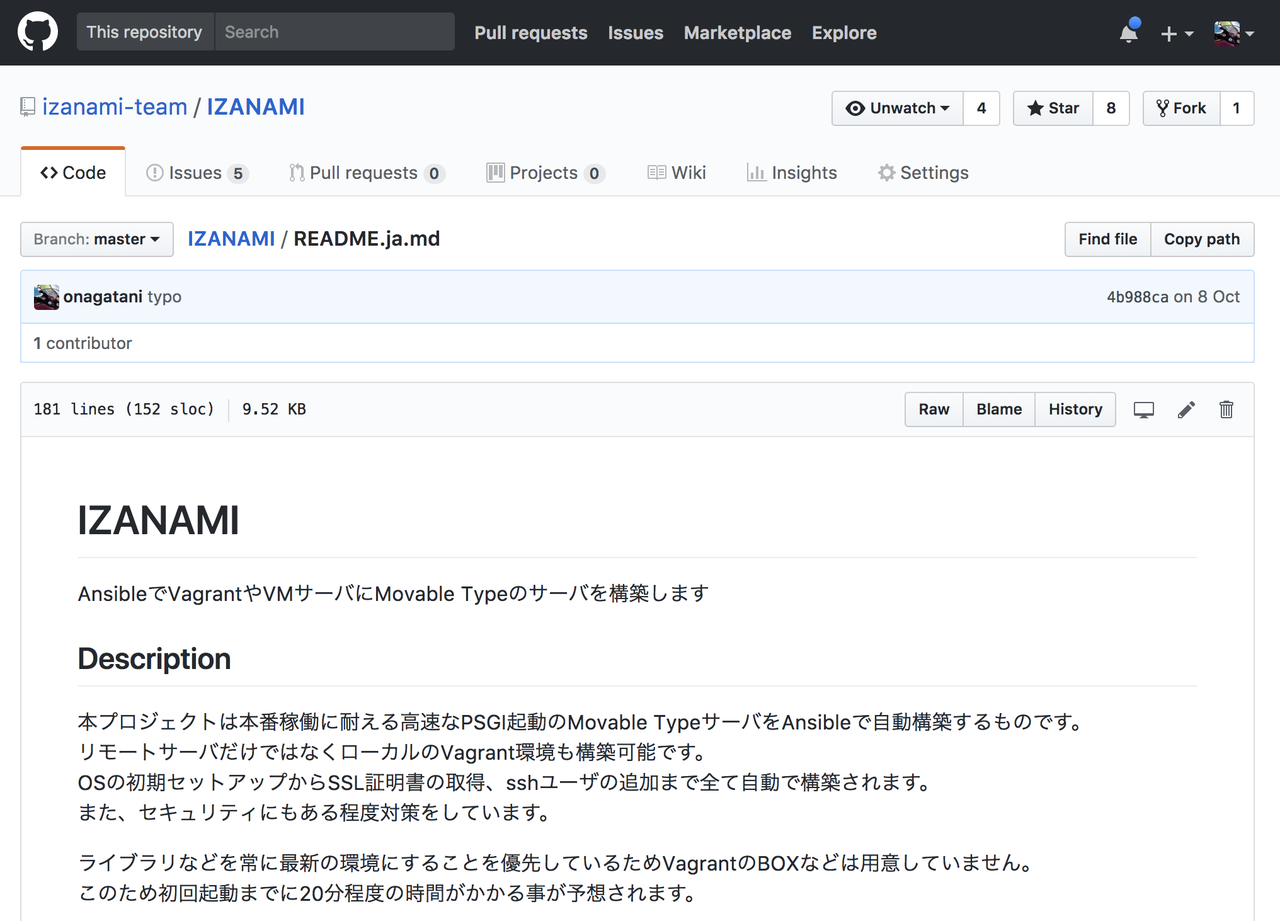View the 8 stargazers count
1280x921 pixels.
tap(1111, 108)
